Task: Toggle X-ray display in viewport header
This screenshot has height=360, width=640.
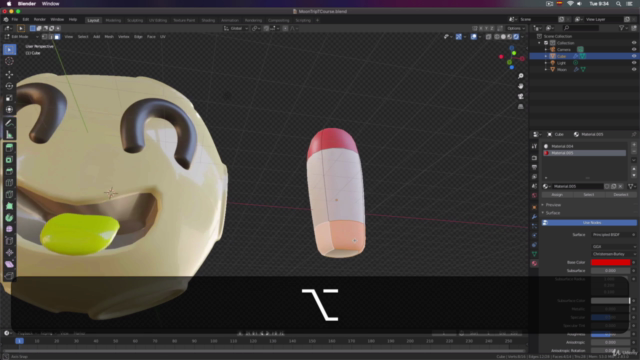Action: 489,37
